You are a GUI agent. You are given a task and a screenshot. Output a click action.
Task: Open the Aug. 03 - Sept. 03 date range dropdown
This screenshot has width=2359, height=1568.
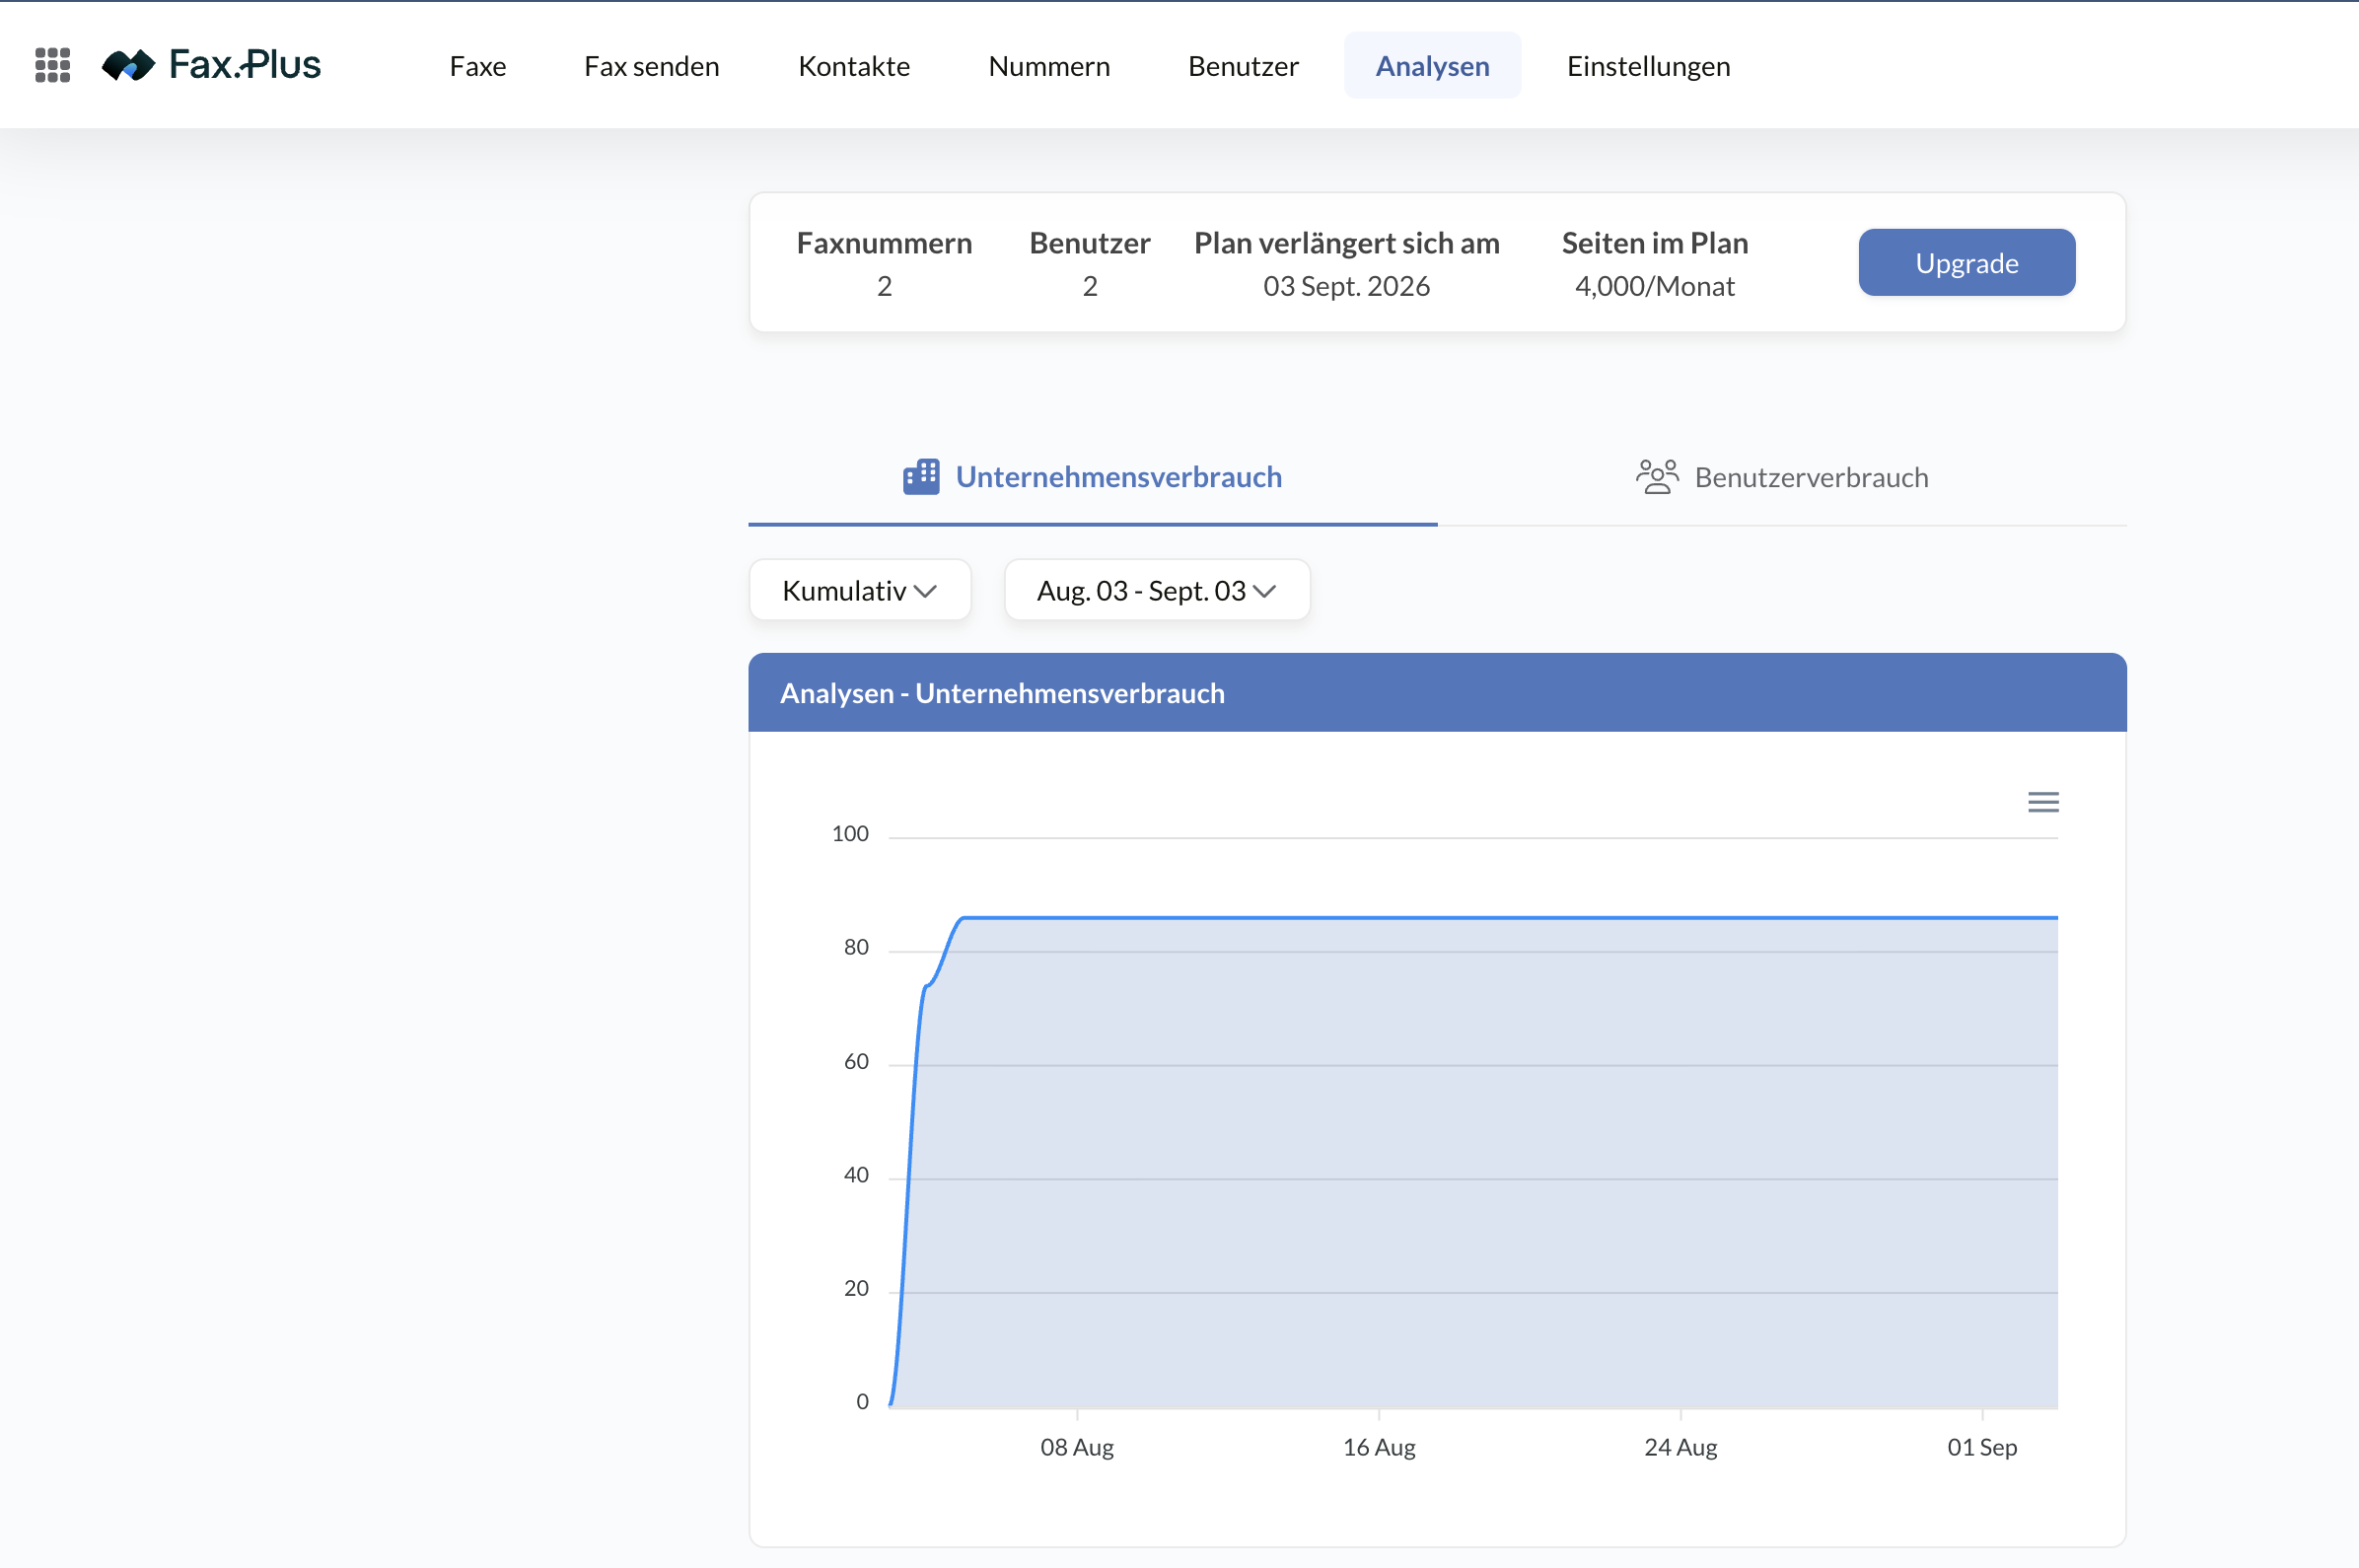[1157, 590]
